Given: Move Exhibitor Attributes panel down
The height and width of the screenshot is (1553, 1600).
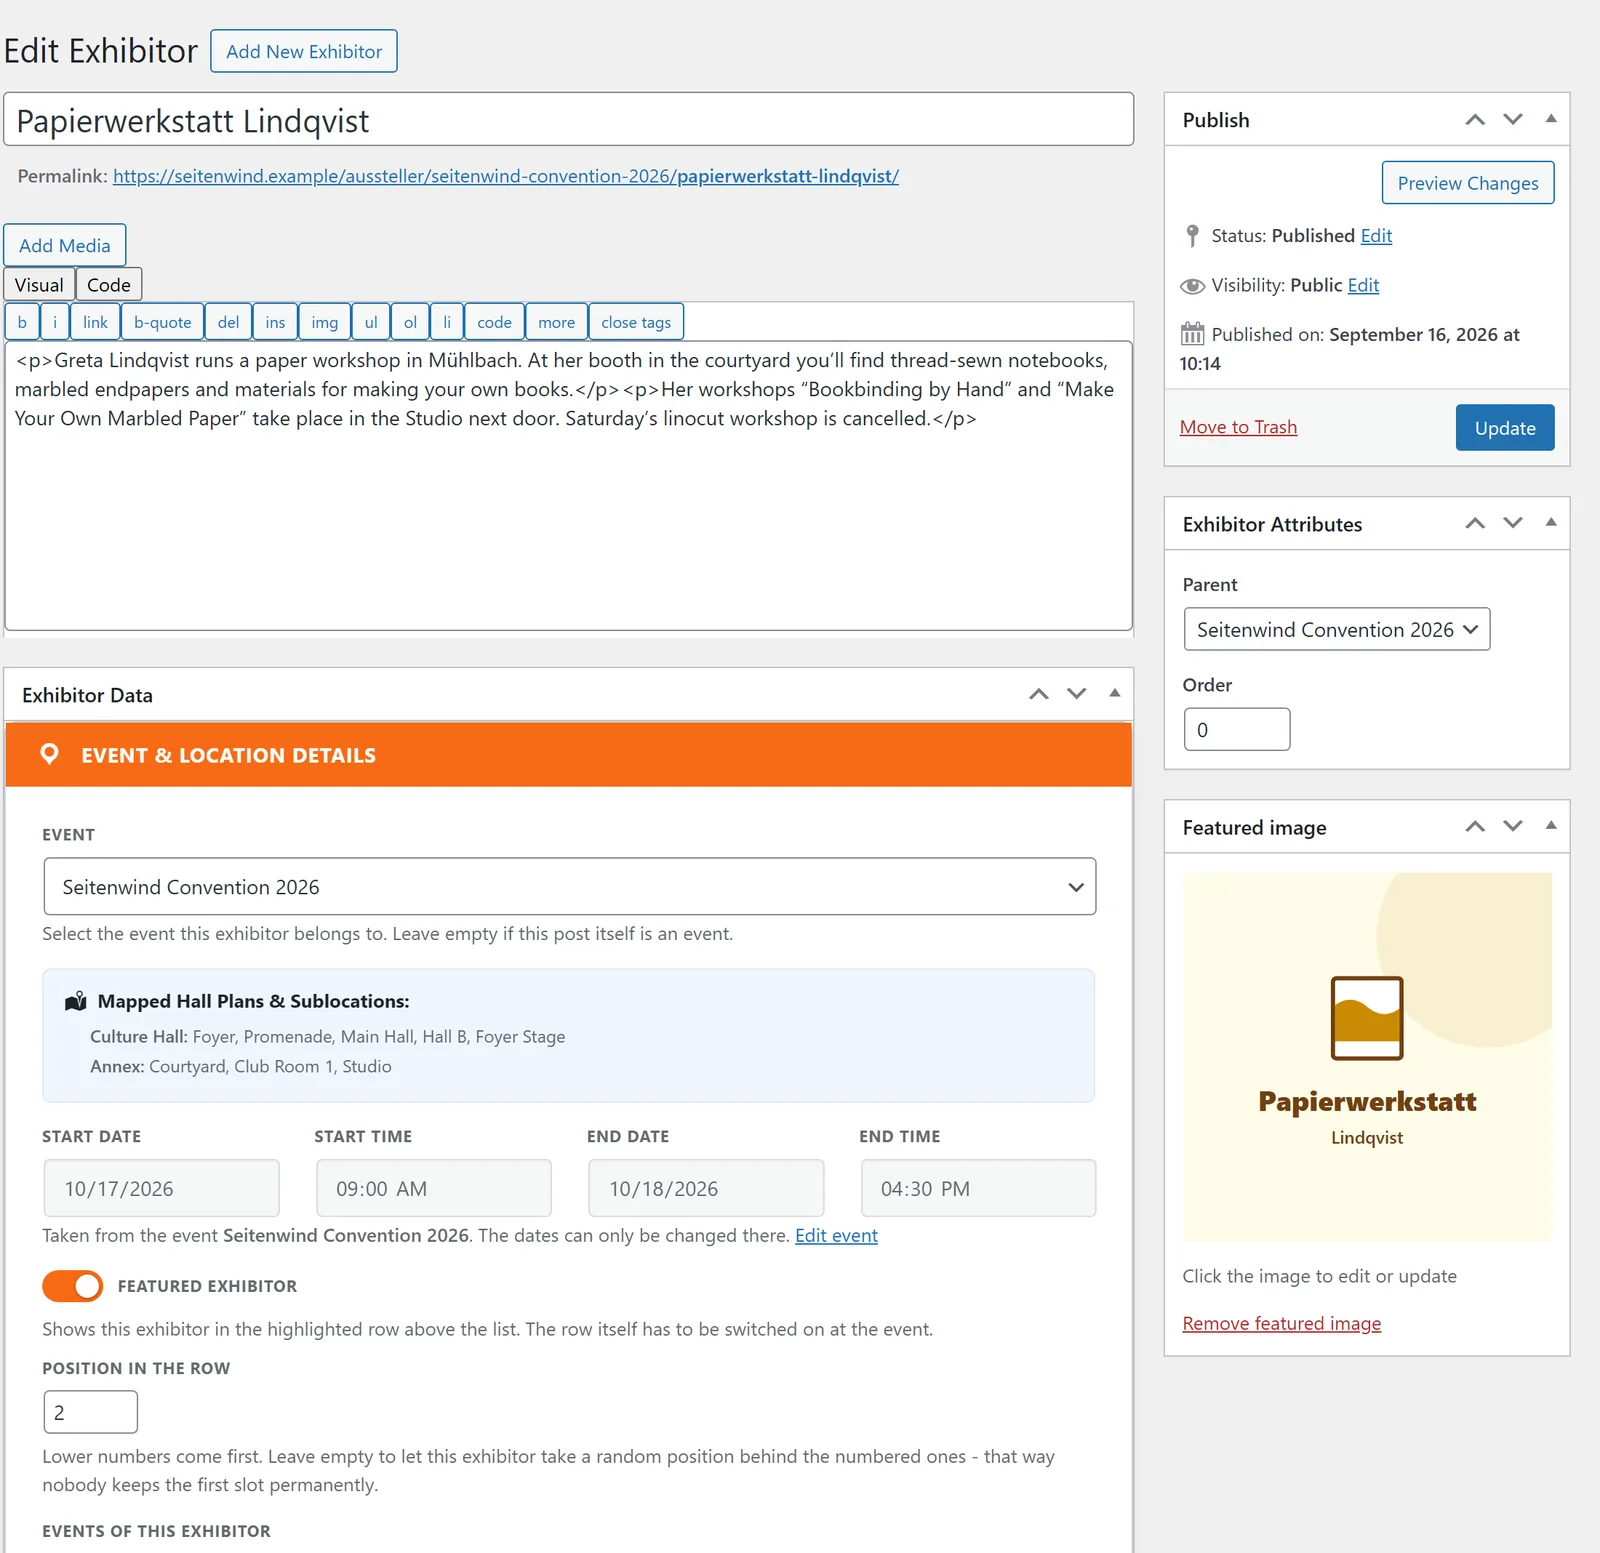Looking at the screenshot, I should [1513, 524].
